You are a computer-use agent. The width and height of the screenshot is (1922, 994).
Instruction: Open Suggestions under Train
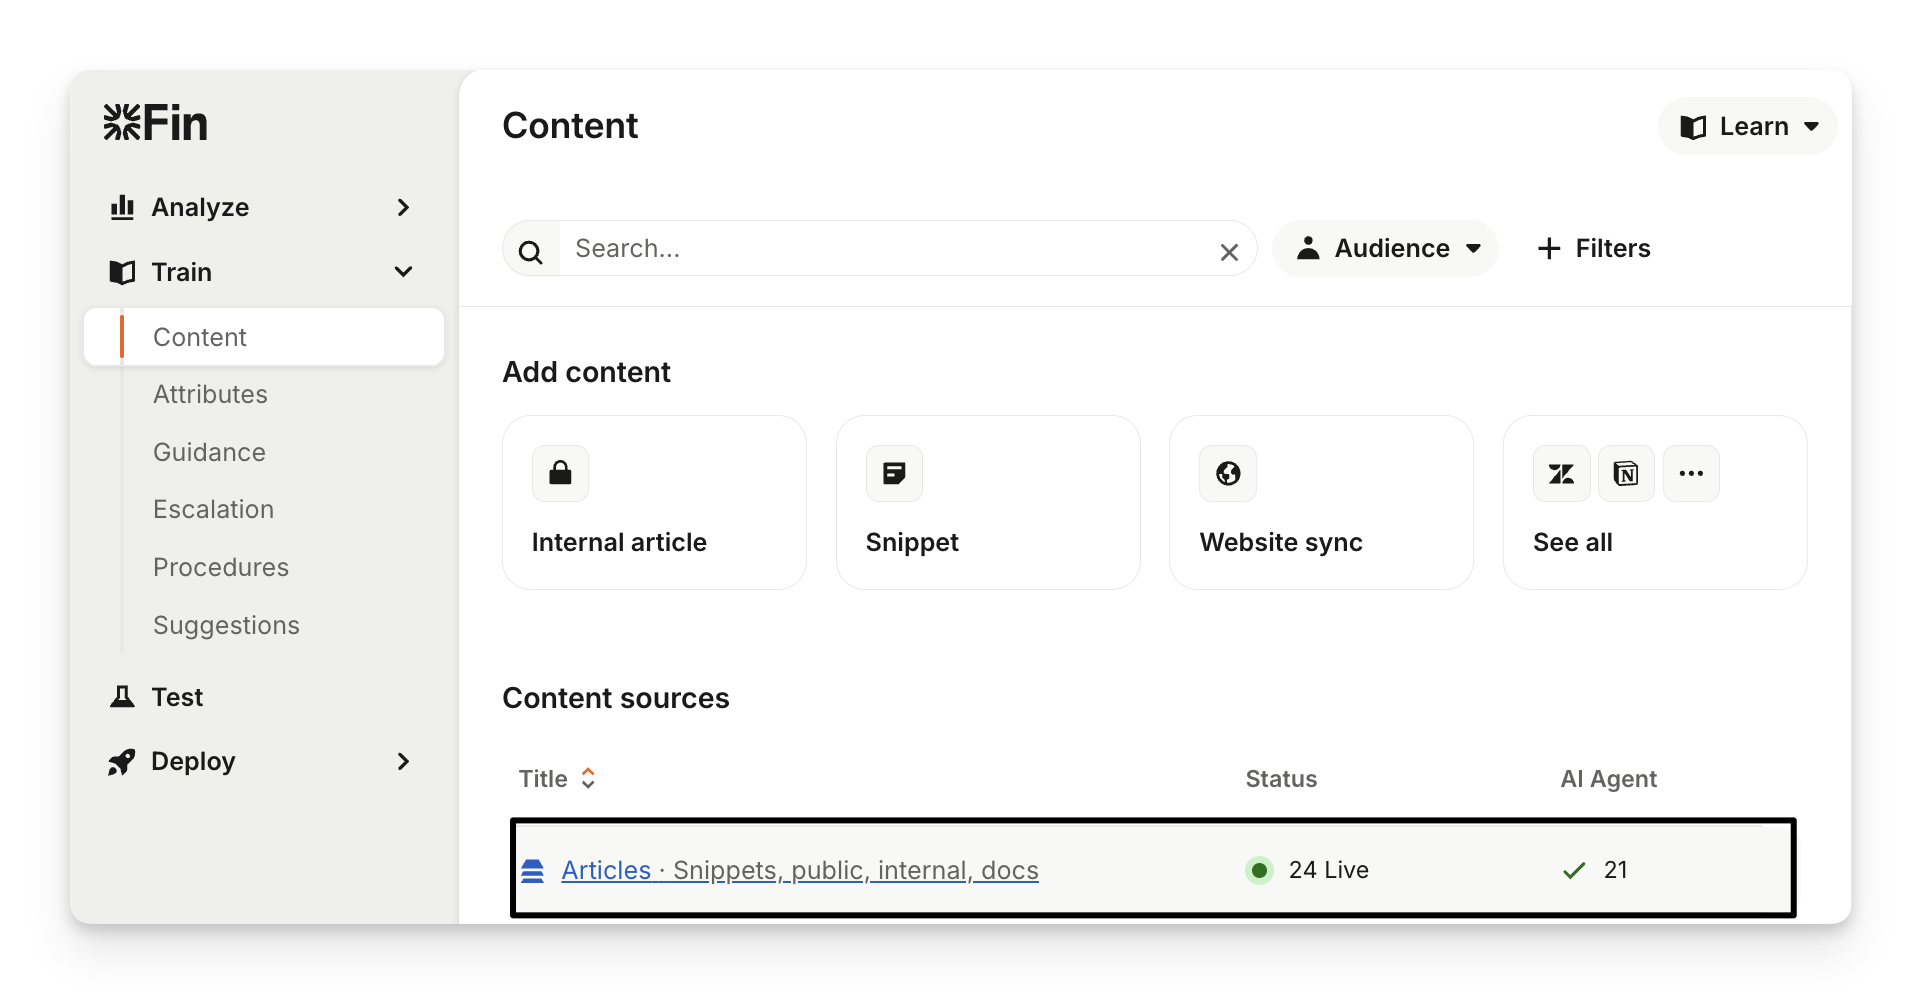226,625
